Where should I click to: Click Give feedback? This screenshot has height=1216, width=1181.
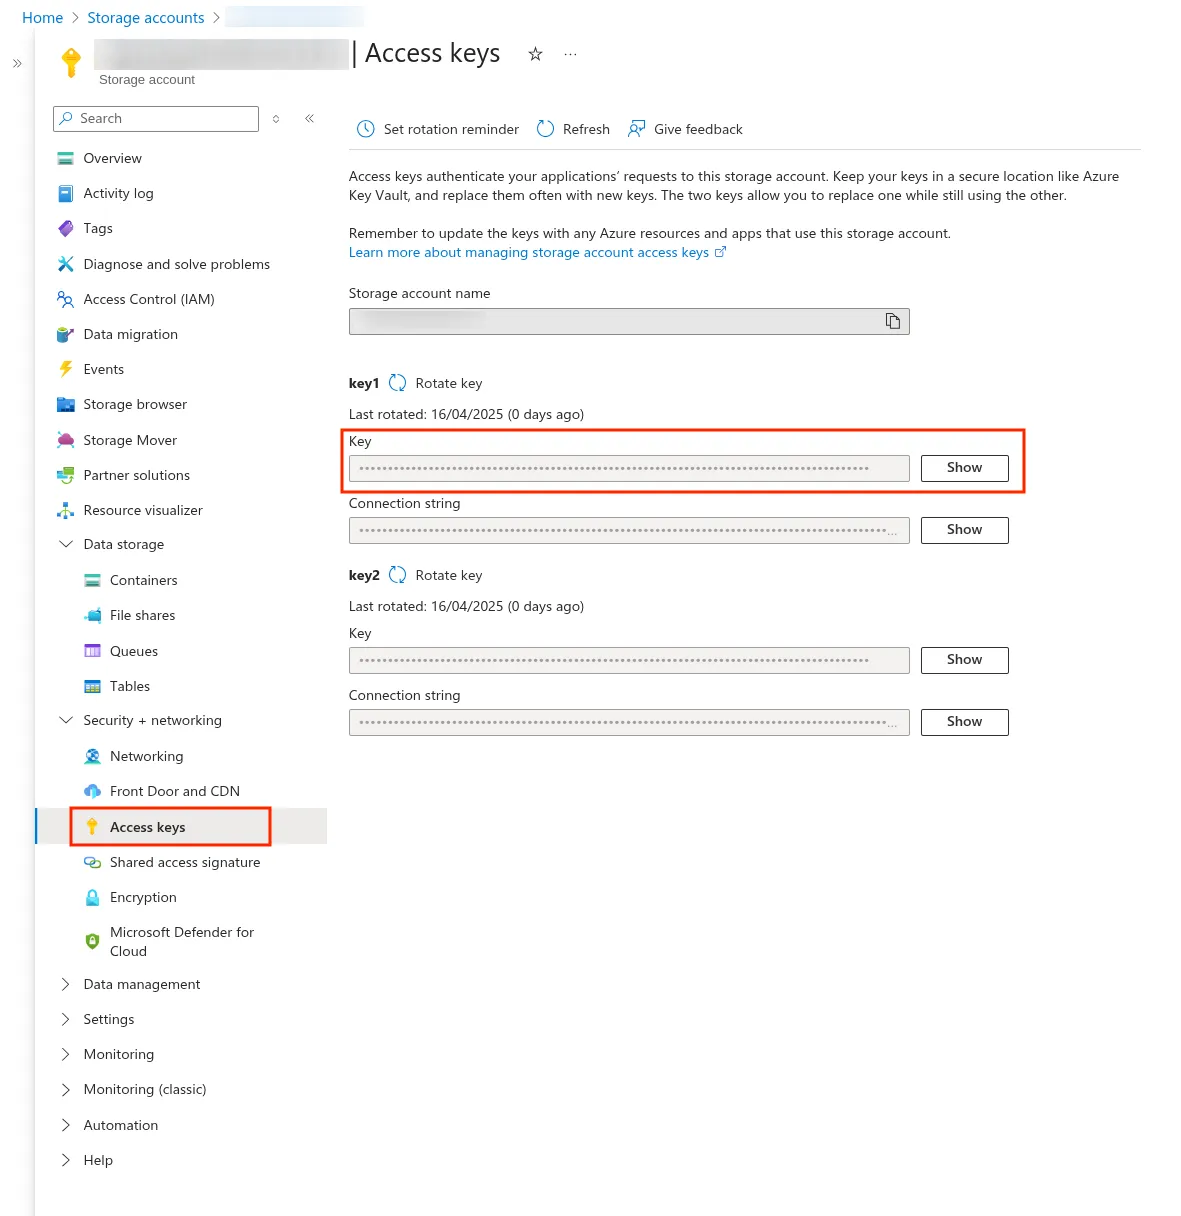pos(685,129)
